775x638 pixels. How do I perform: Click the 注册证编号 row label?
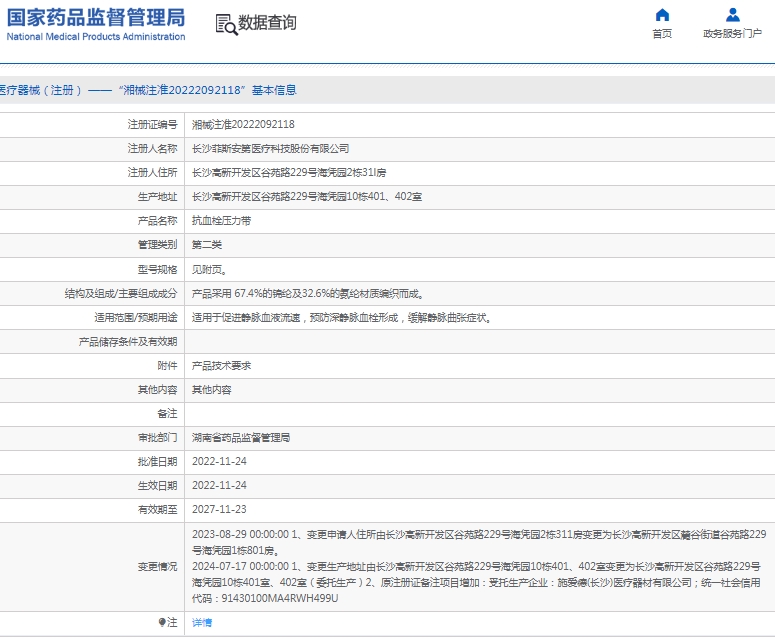pyautogui.click(x=152, y=125)
